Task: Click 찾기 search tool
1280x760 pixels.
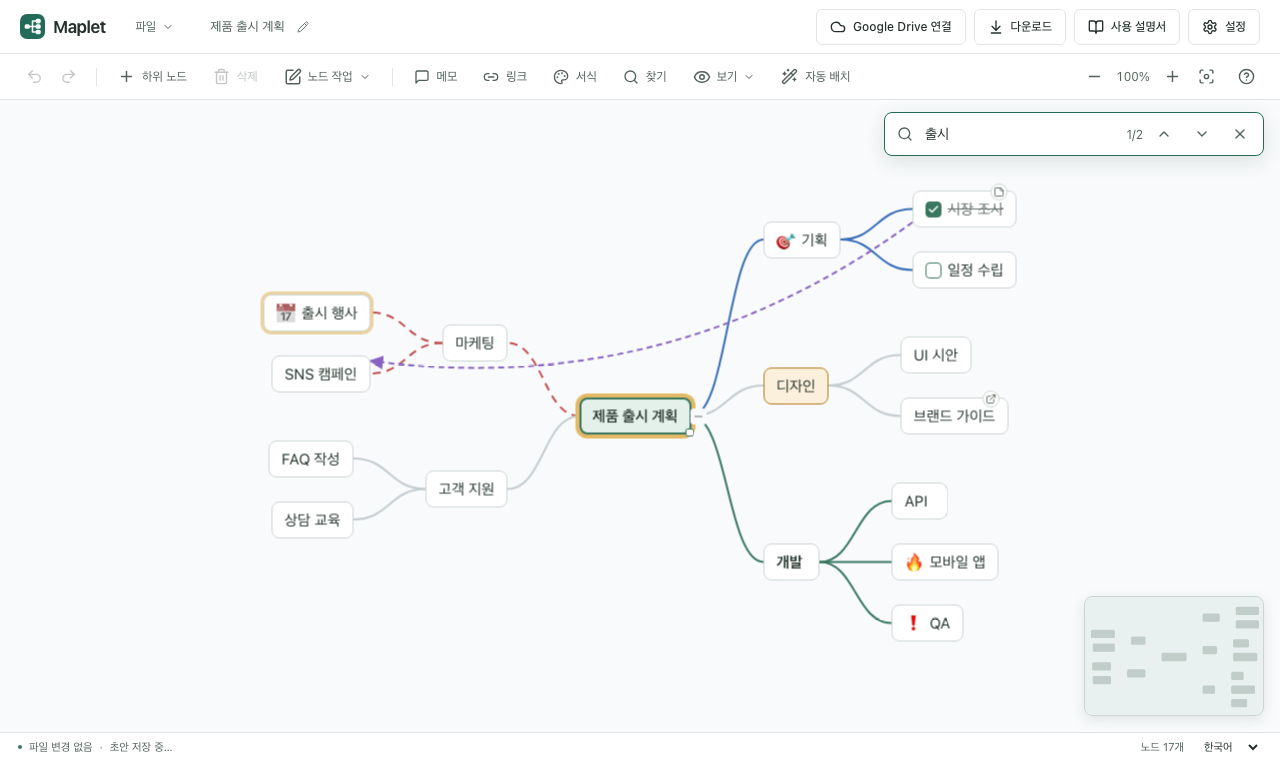Action: tap(645, 77)
